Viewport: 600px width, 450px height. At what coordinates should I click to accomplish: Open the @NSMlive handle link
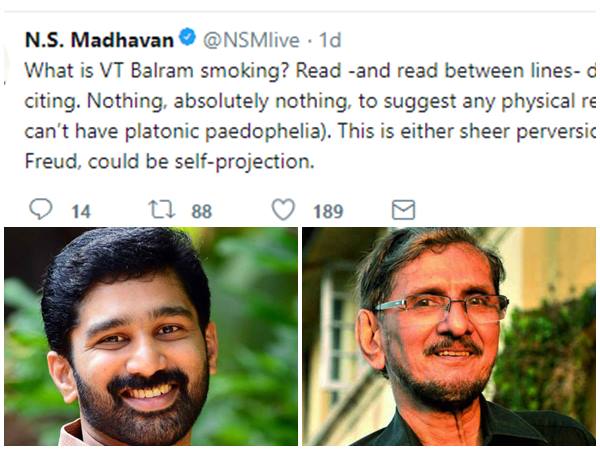pos(248,40)
